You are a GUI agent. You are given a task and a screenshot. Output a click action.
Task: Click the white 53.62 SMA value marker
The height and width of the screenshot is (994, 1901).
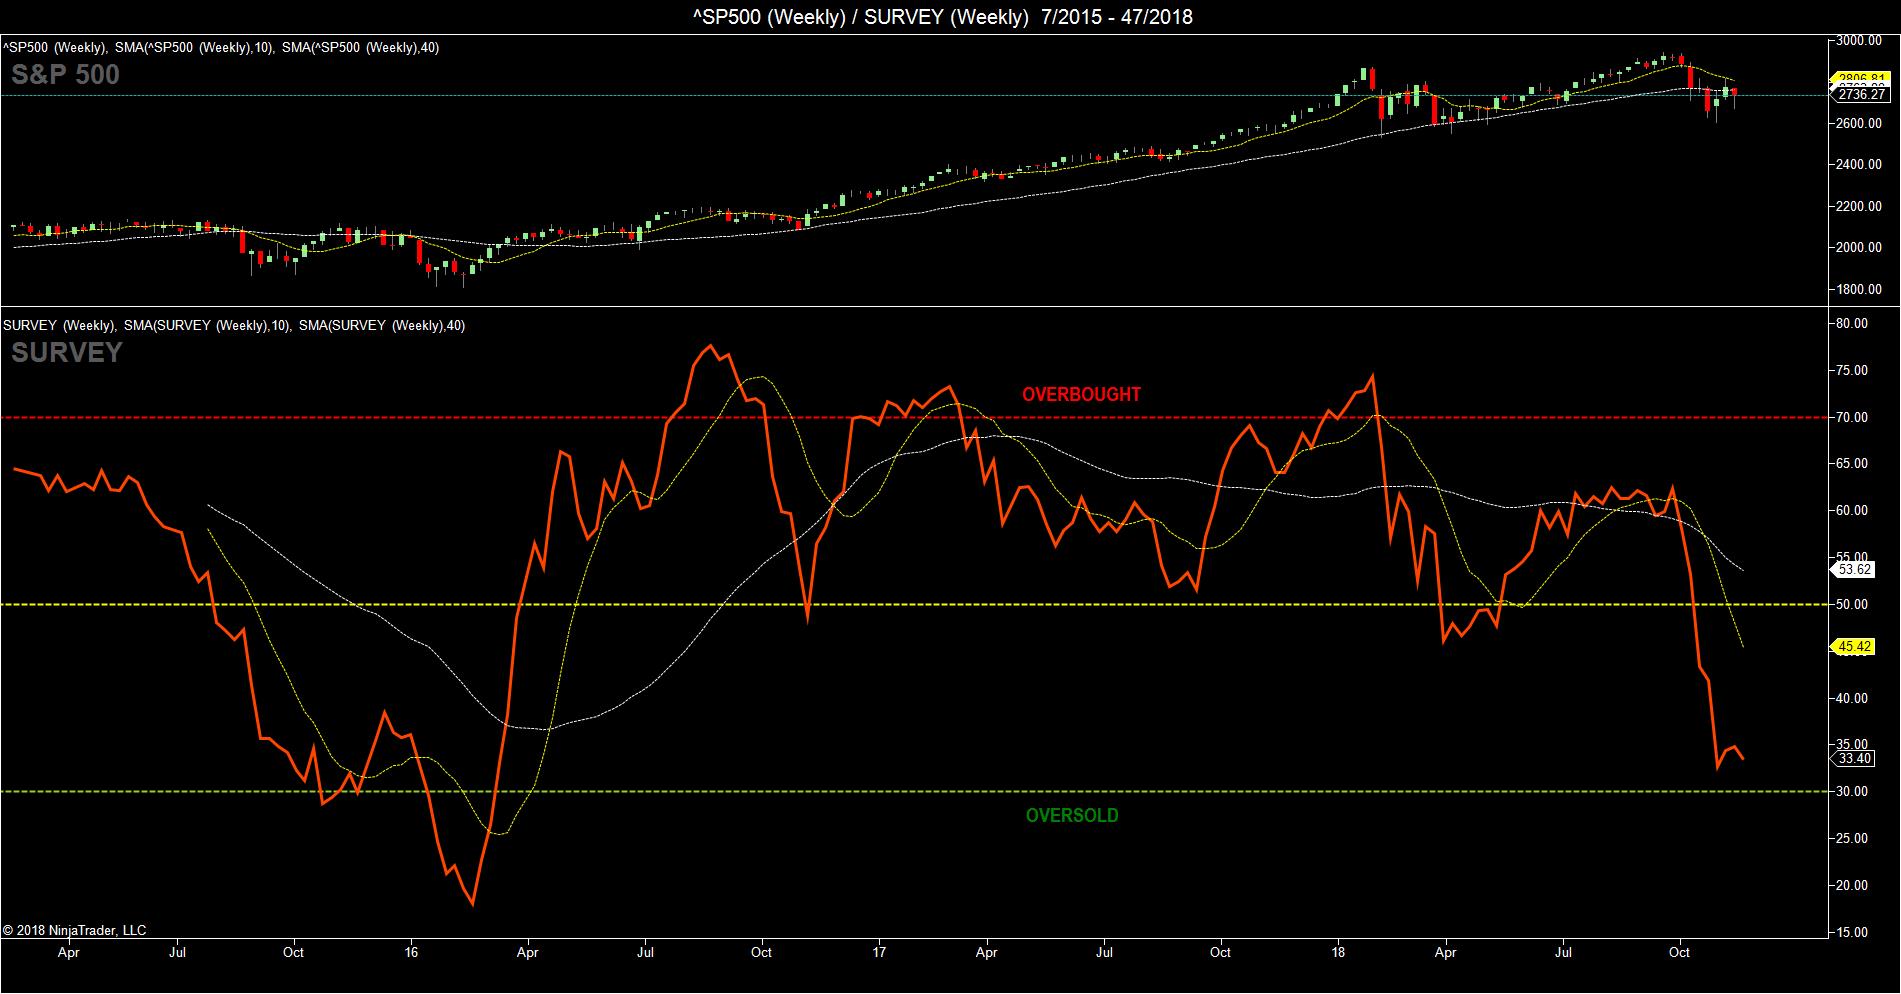(x=1852, y=569)
